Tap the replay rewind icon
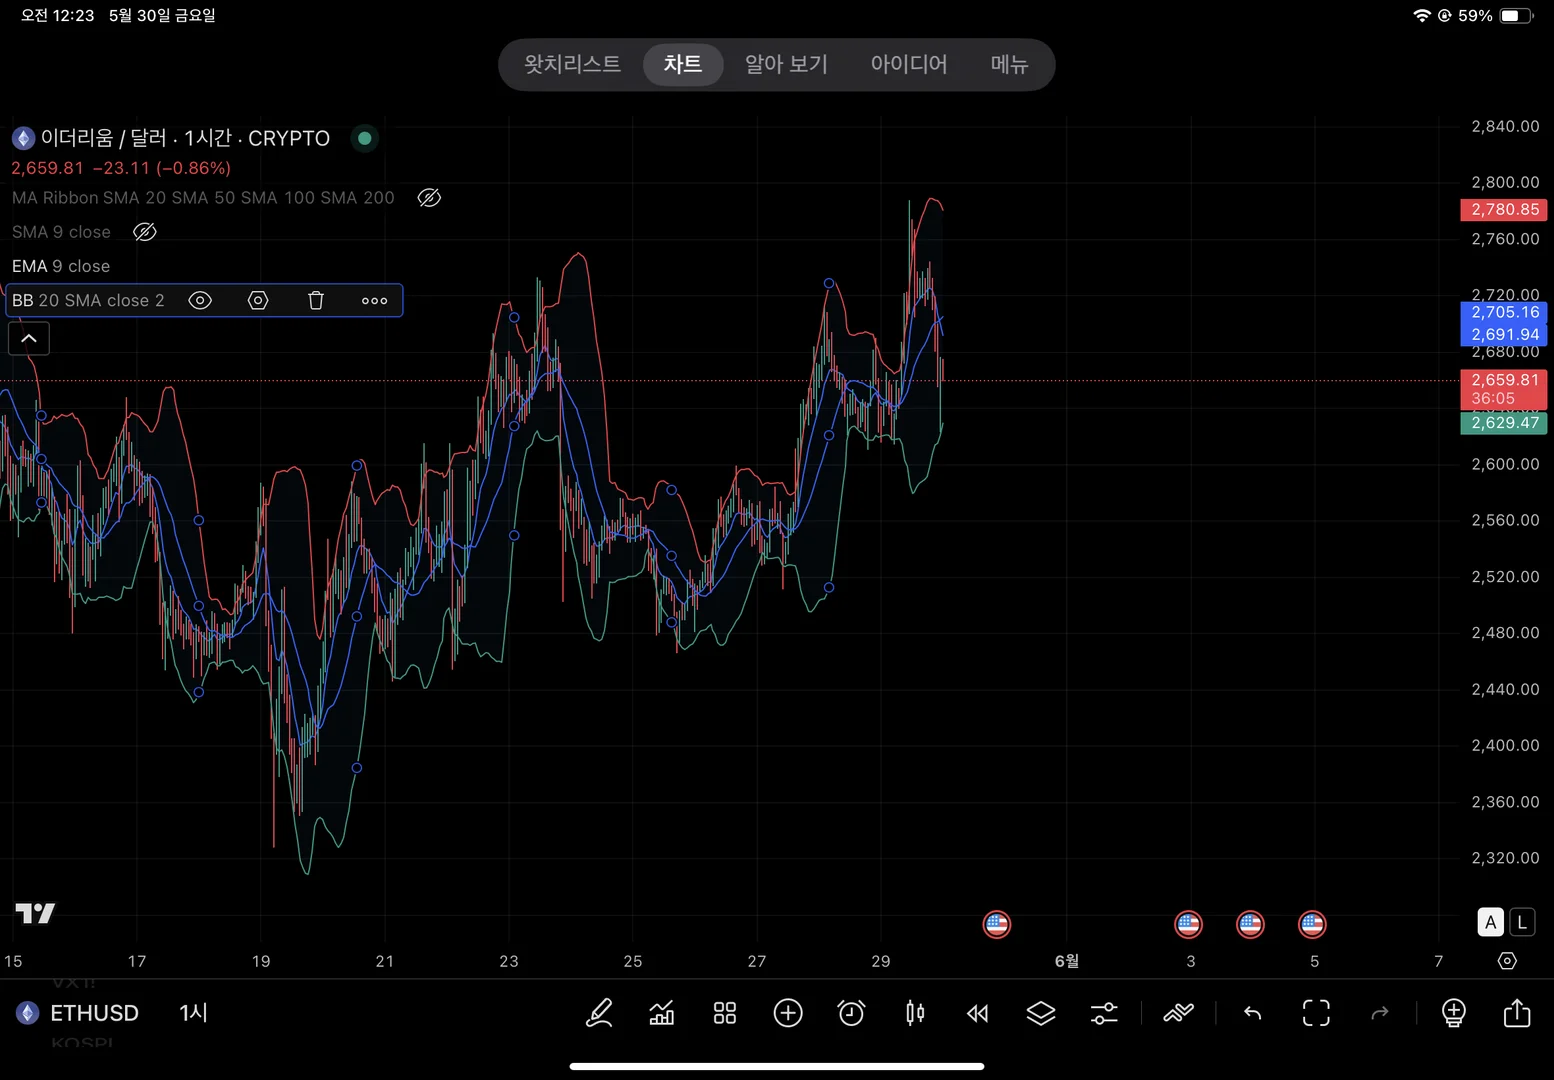This screenshot has height=1080, width=1554. [x=978, y=1013]
